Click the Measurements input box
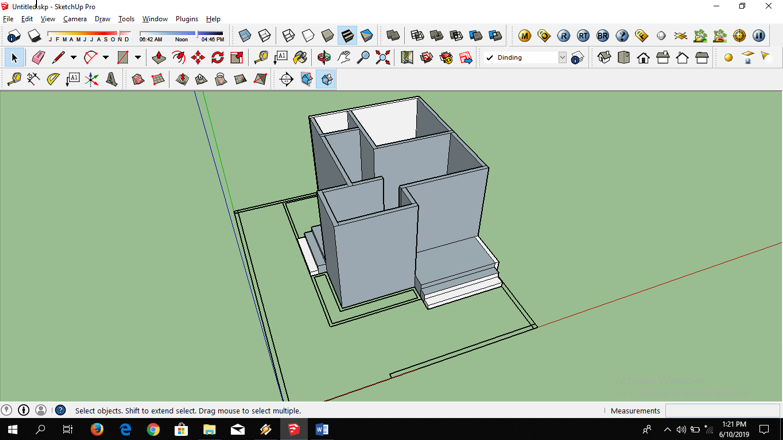 722,411
